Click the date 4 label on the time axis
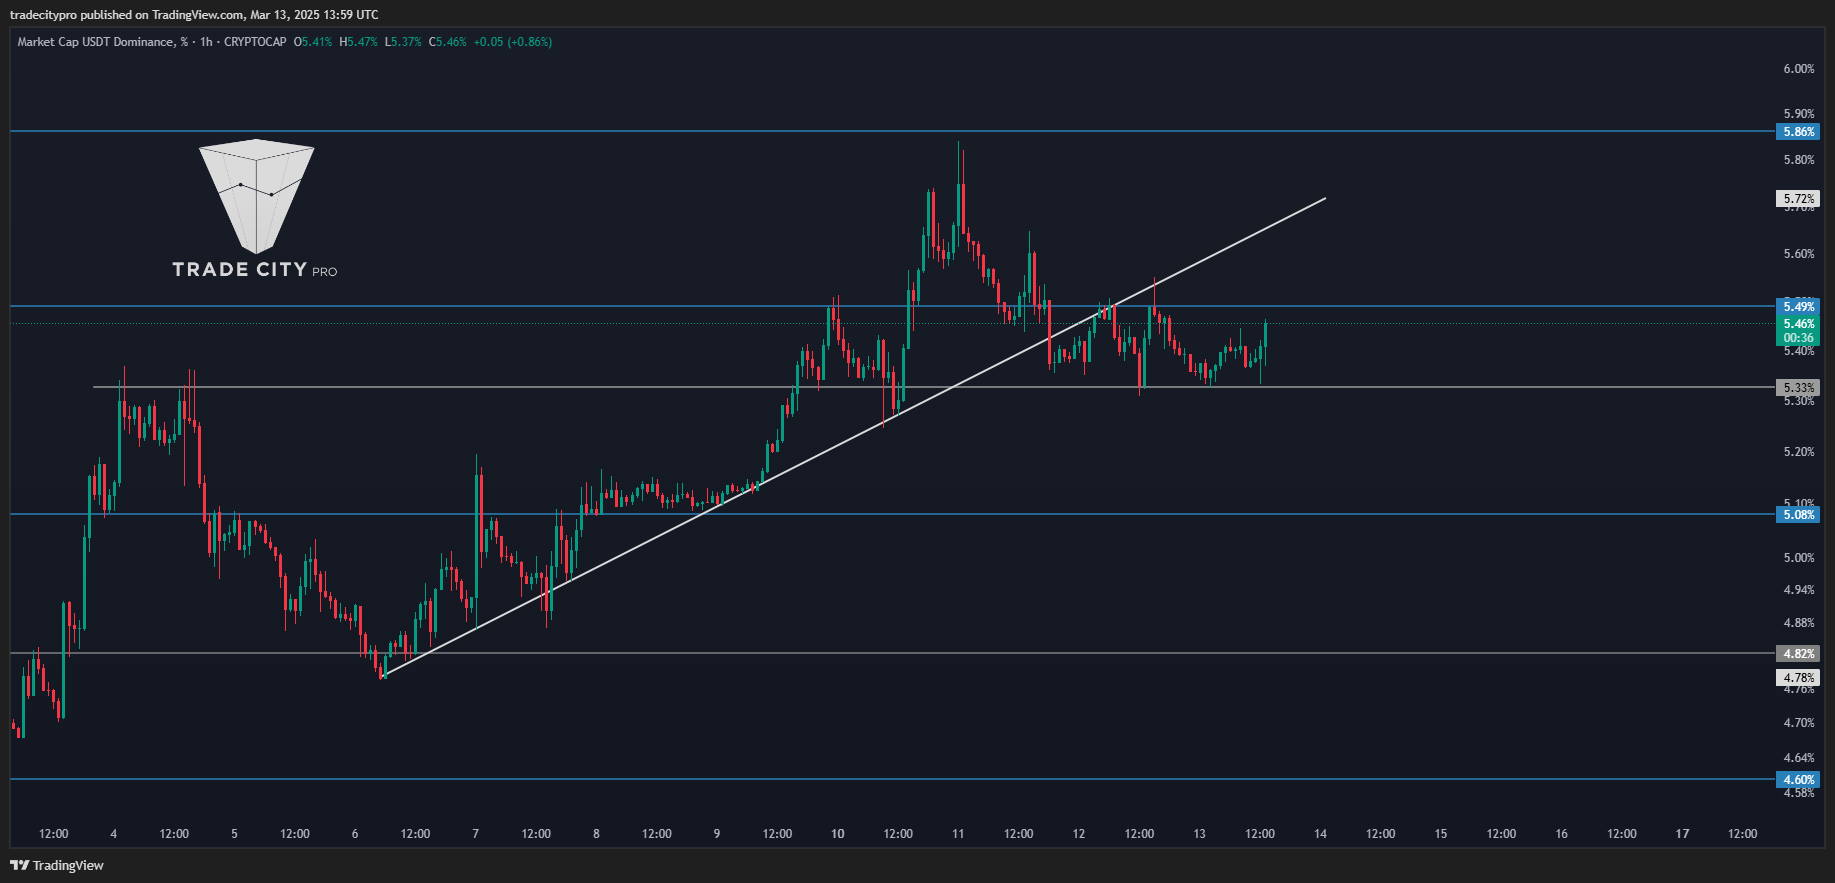Image resolution: width=1835 pixels, height=883 pixels. (x=114, y=834)
